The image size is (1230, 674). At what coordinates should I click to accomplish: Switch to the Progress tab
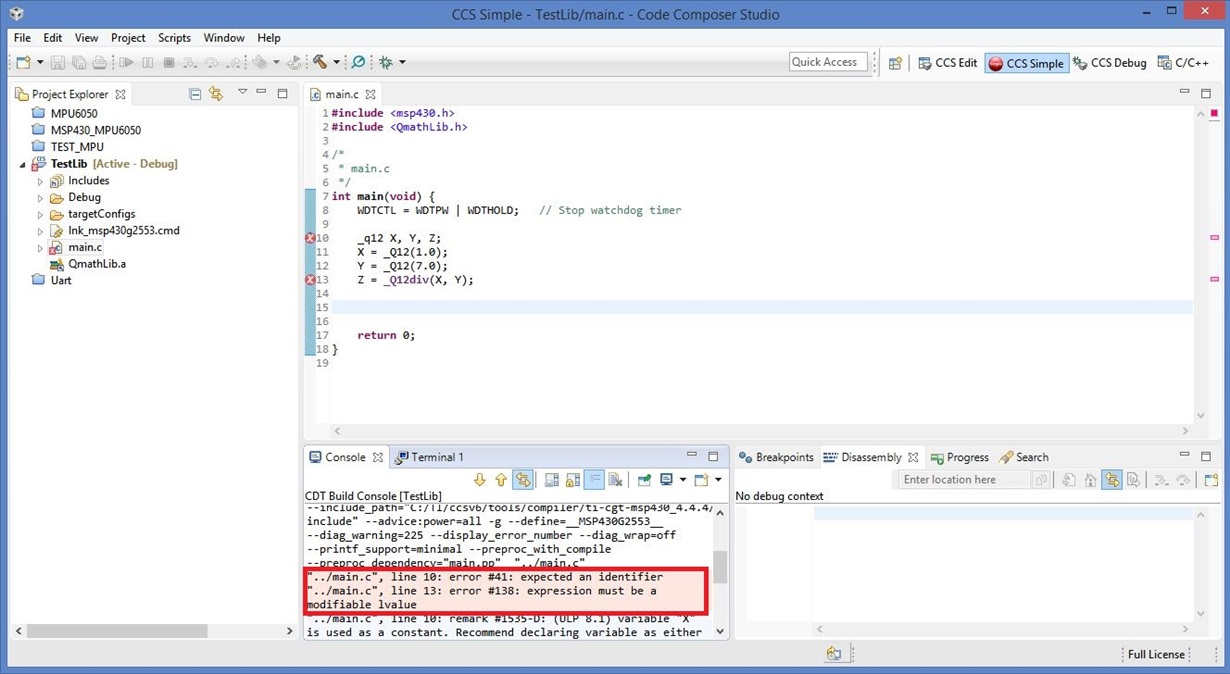(x=959, y=457)
